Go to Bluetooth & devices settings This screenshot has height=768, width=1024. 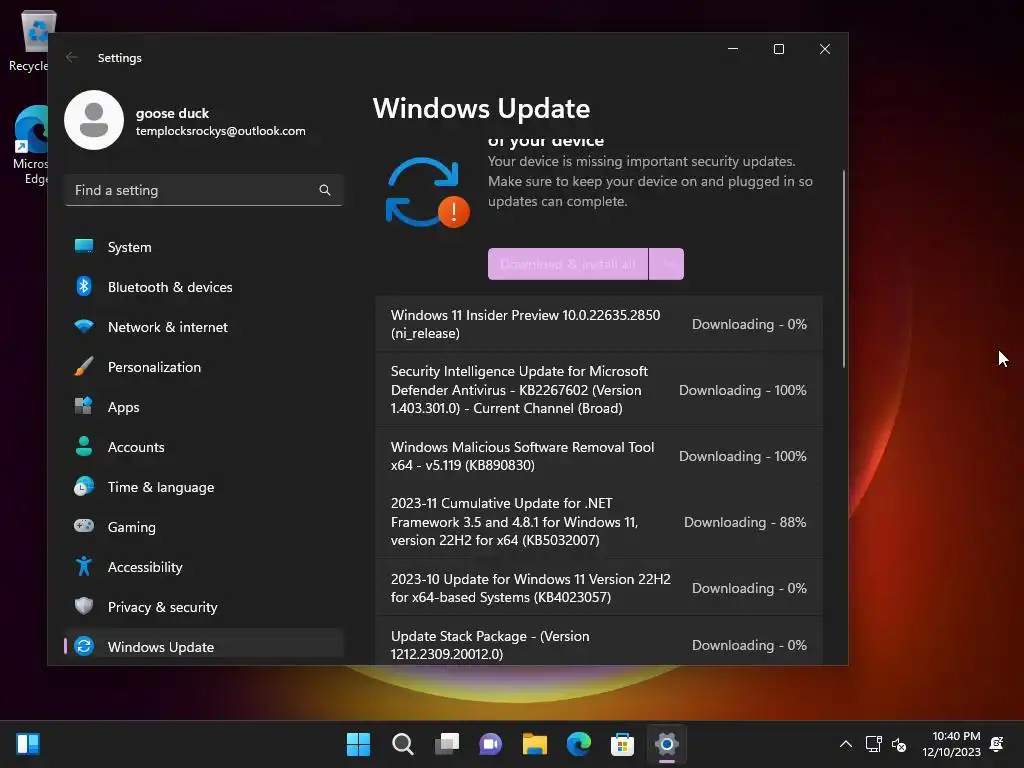[204, 287]
